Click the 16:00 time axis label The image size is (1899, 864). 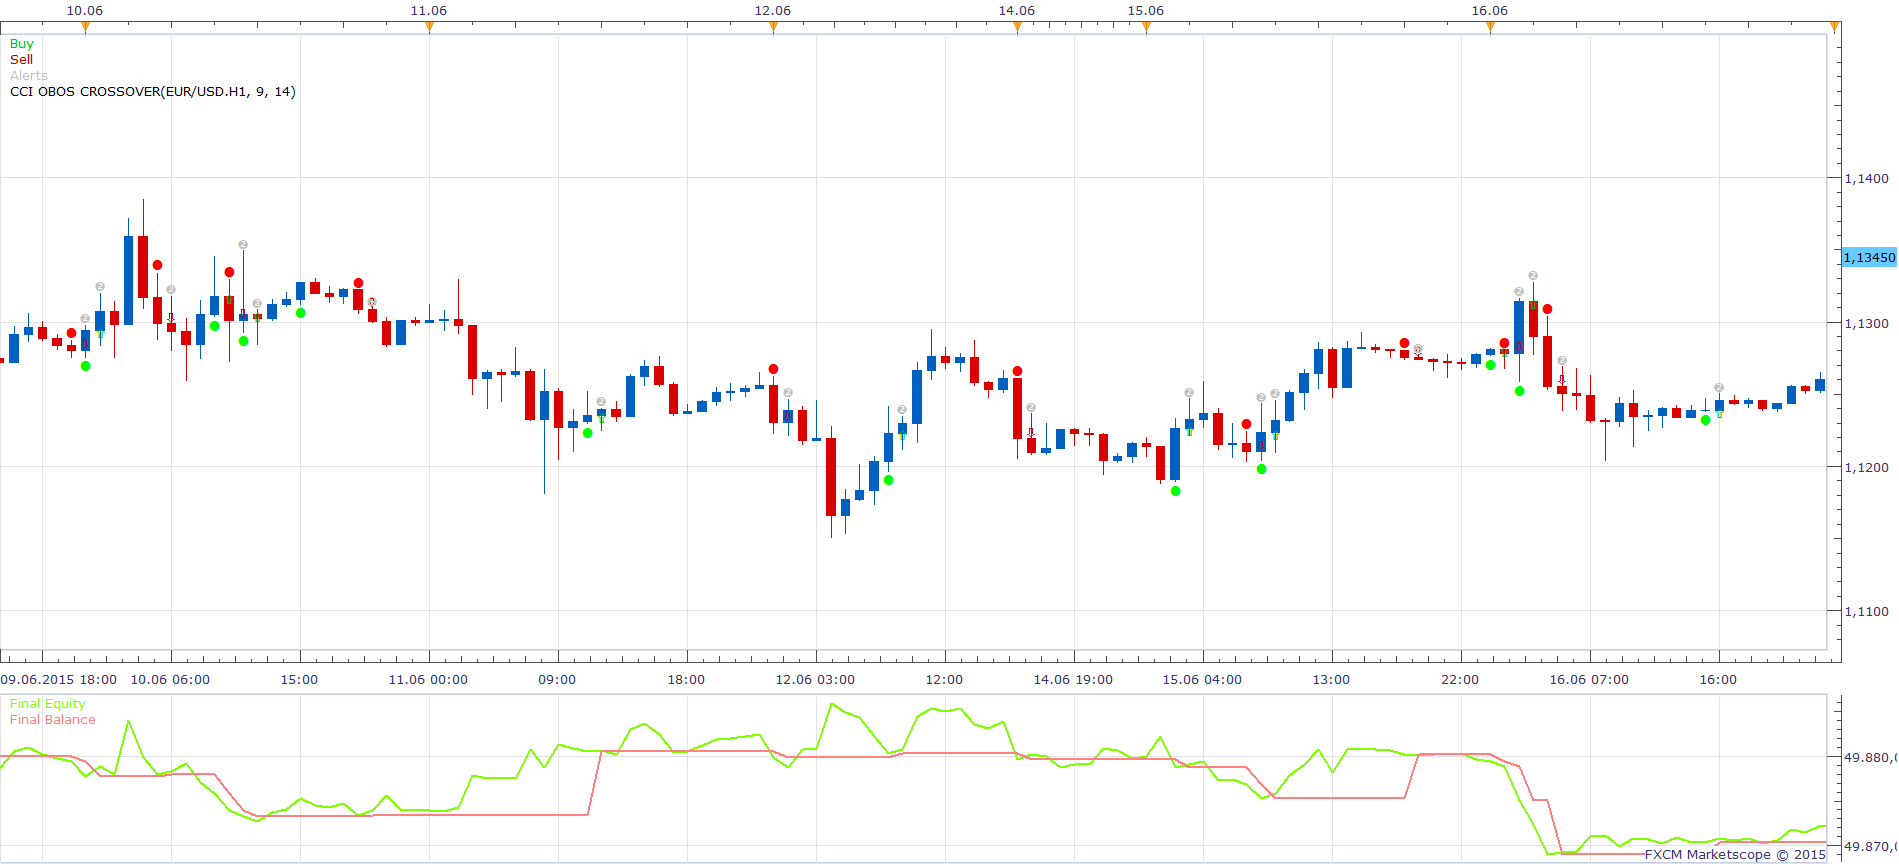[x=1718, y=680]
